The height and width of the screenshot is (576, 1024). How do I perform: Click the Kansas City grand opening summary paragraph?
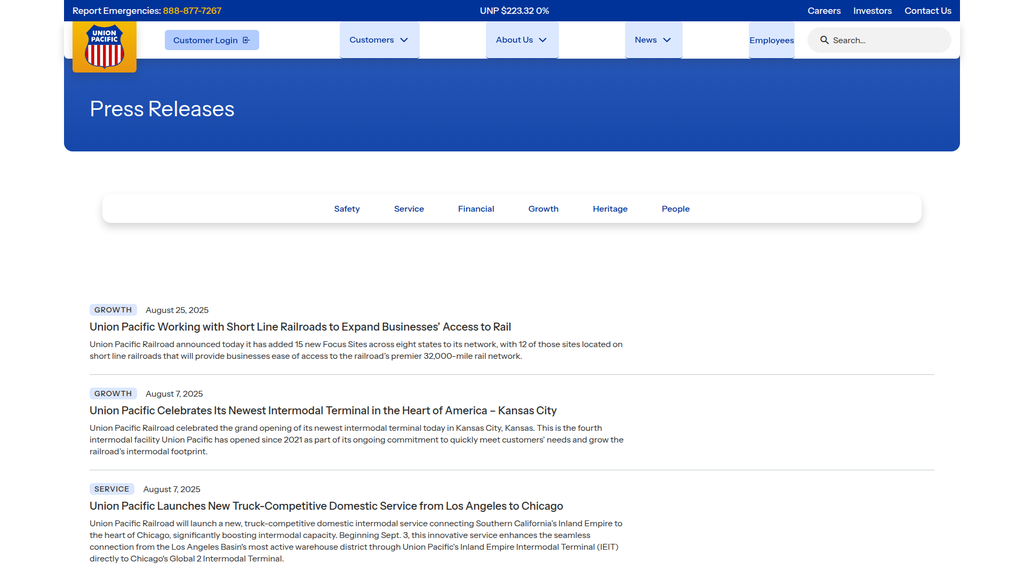tap(357, 440)
